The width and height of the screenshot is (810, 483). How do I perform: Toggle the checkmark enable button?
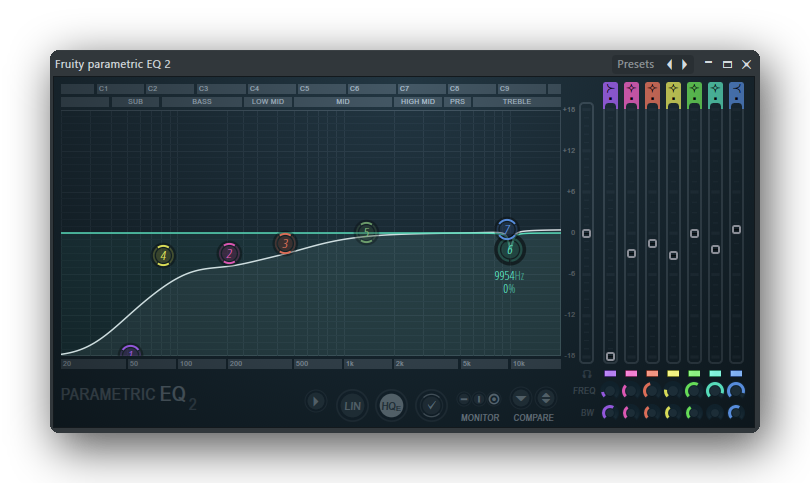(431, 406)
